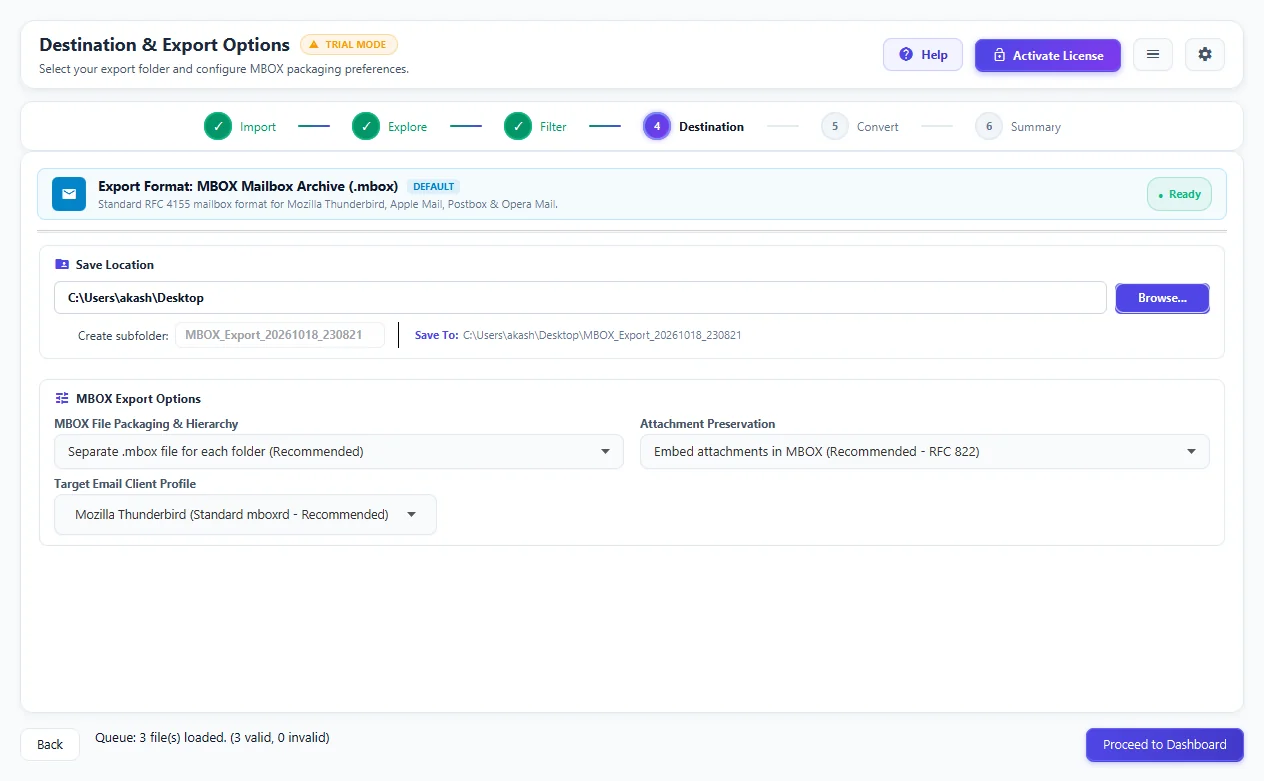This screenshot has height=781, width=1264.
Task: Click the Destination & Export Options heading
Action: tap(165, 45)
